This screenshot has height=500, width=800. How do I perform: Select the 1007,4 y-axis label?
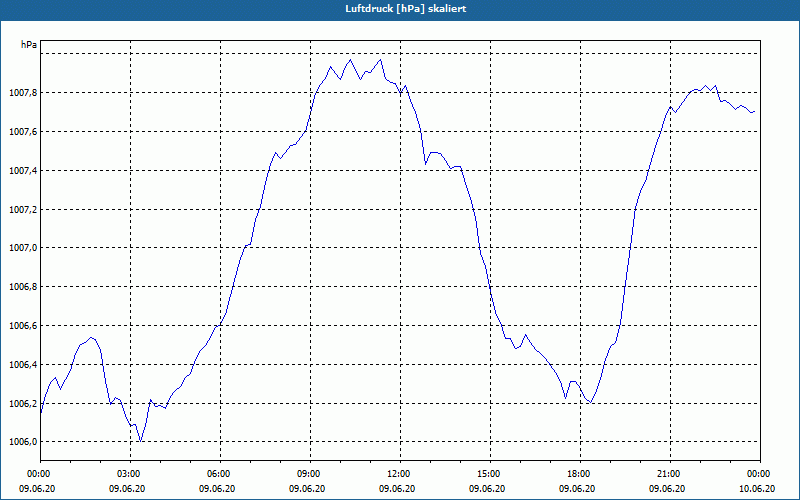[x=23, y=170]
